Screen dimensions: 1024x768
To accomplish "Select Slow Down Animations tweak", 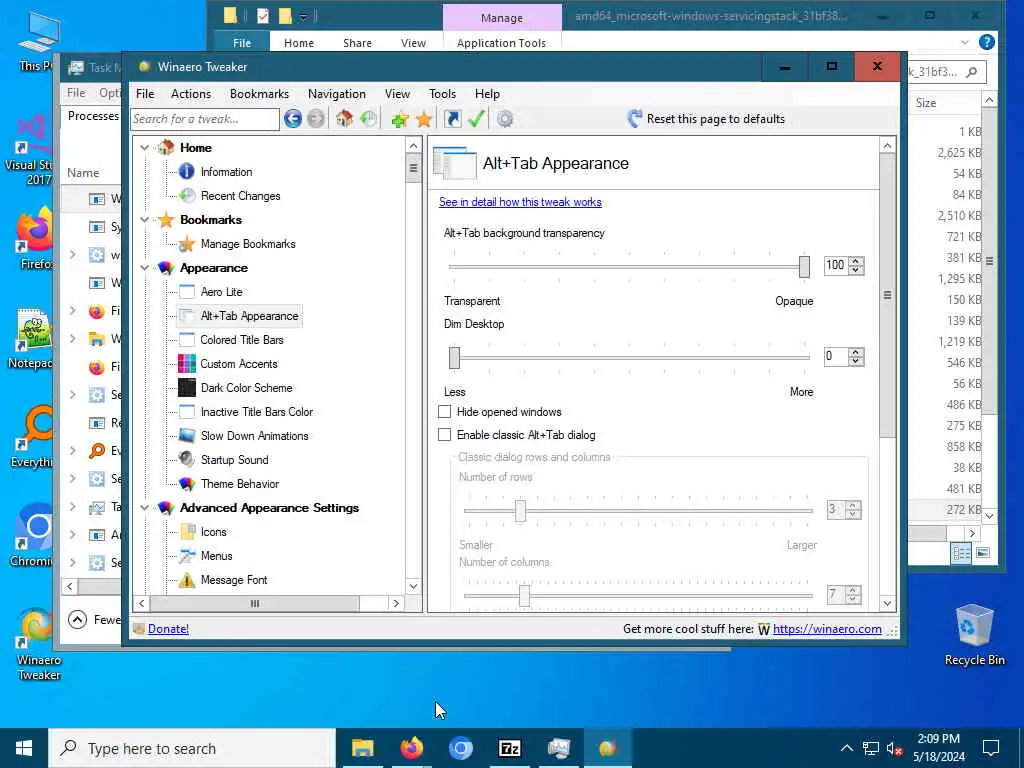I will 254,436.
